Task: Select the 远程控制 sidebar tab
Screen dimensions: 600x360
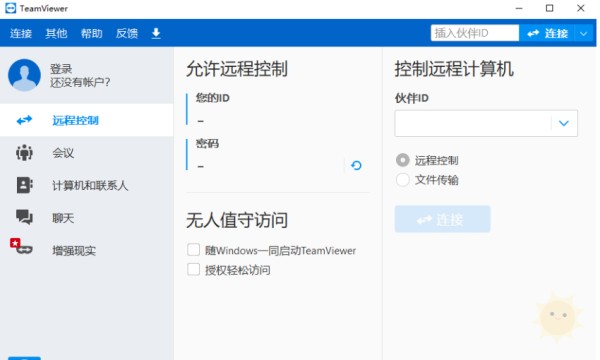Action: point(86,120)
